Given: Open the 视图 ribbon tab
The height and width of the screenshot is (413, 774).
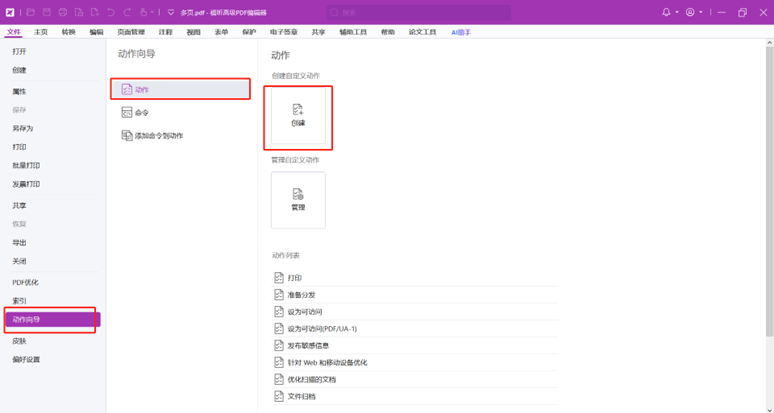Looking at the screenshot, I should pos(194,32).
